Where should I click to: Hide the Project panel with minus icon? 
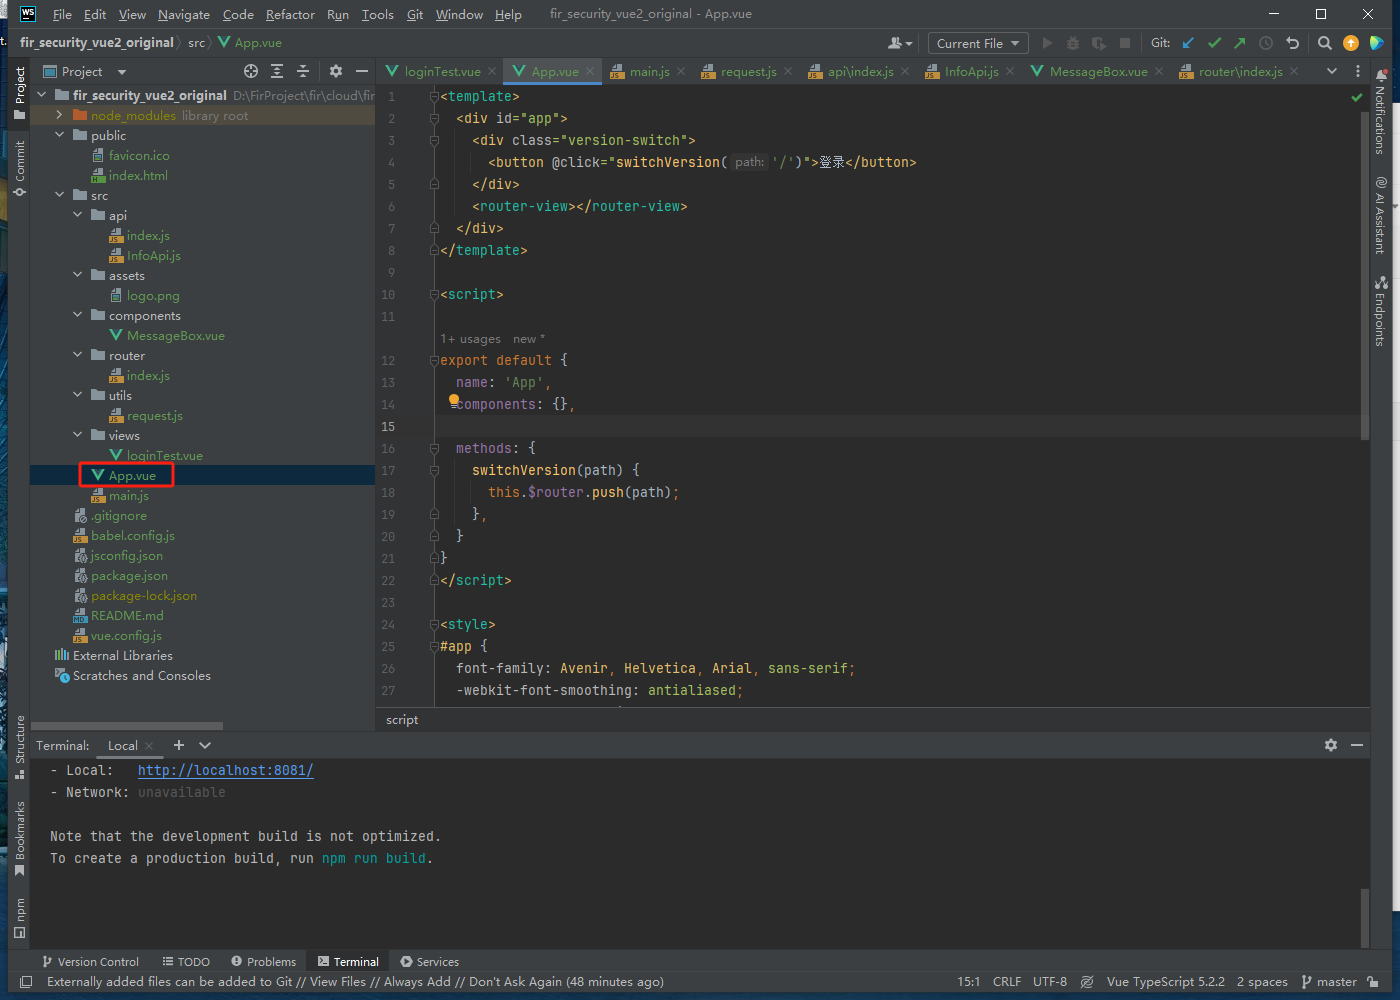pyautogui.click(x=362, y=71)
